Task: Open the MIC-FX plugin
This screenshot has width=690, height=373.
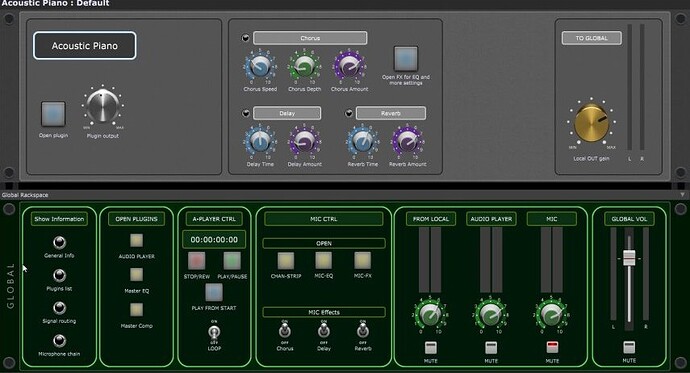Action: pyautogui.click(x=363, y=261)
